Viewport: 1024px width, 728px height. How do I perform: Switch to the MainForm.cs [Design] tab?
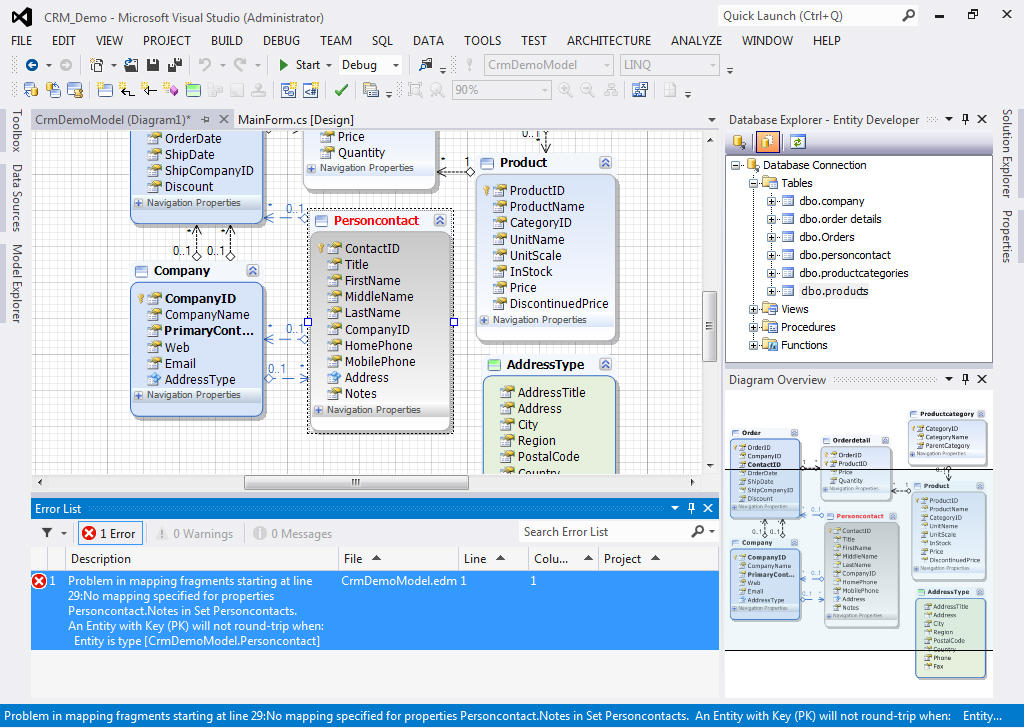click(296, 119)
